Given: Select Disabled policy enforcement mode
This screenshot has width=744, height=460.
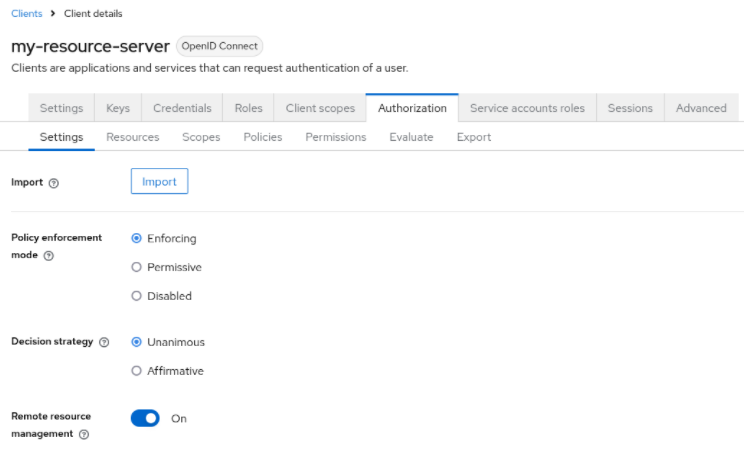Looking at the screenshot, I should (x=137, y=296).
